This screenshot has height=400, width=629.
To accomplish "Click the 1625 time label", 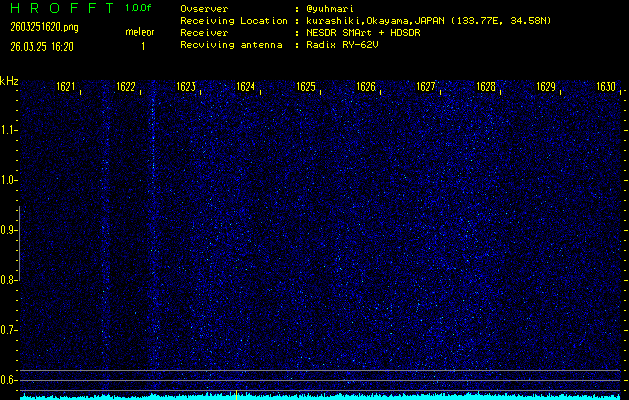I will (x=306, y=87).
